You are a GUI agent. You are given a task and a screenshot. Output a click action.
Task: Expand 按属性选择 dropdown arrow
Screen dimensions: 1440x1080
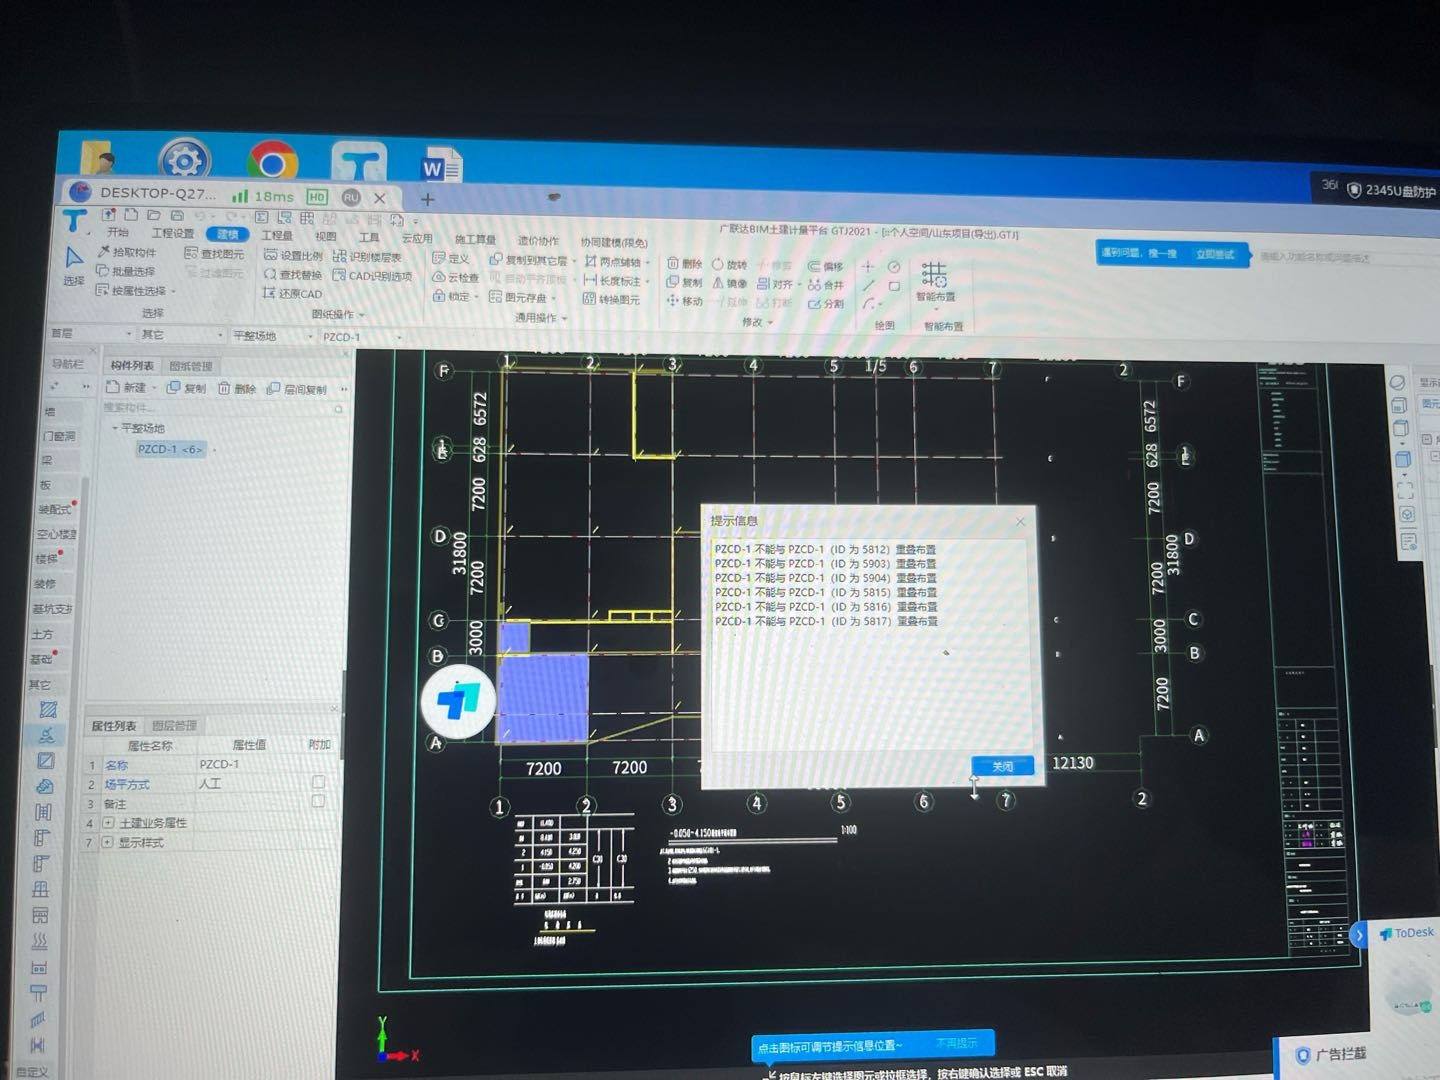pyautogui.click(x=173, y=291)
